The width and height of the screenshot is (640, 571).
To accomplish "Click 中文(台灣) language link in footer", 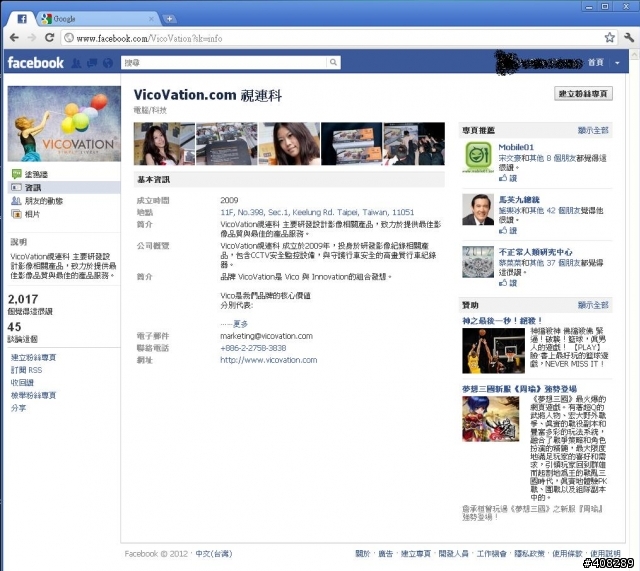I will (x=213, y=554).
